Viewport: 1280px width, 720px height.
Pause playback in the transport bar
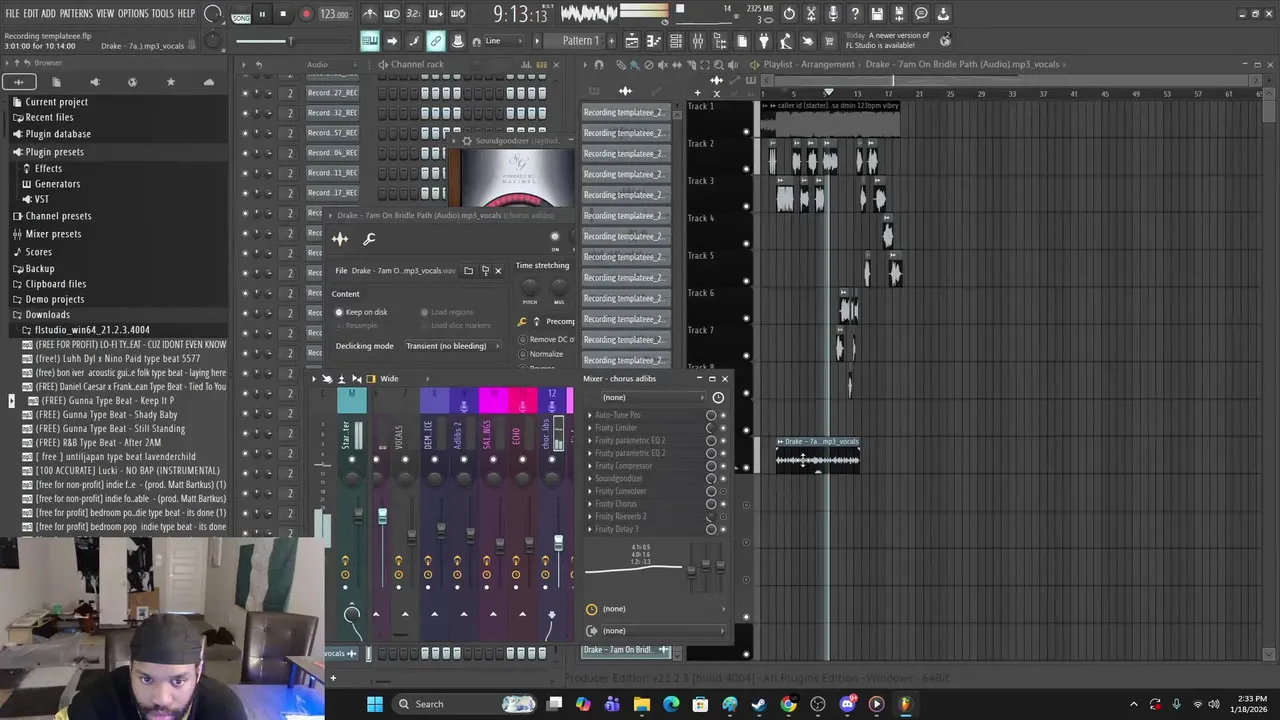[262, 14]
